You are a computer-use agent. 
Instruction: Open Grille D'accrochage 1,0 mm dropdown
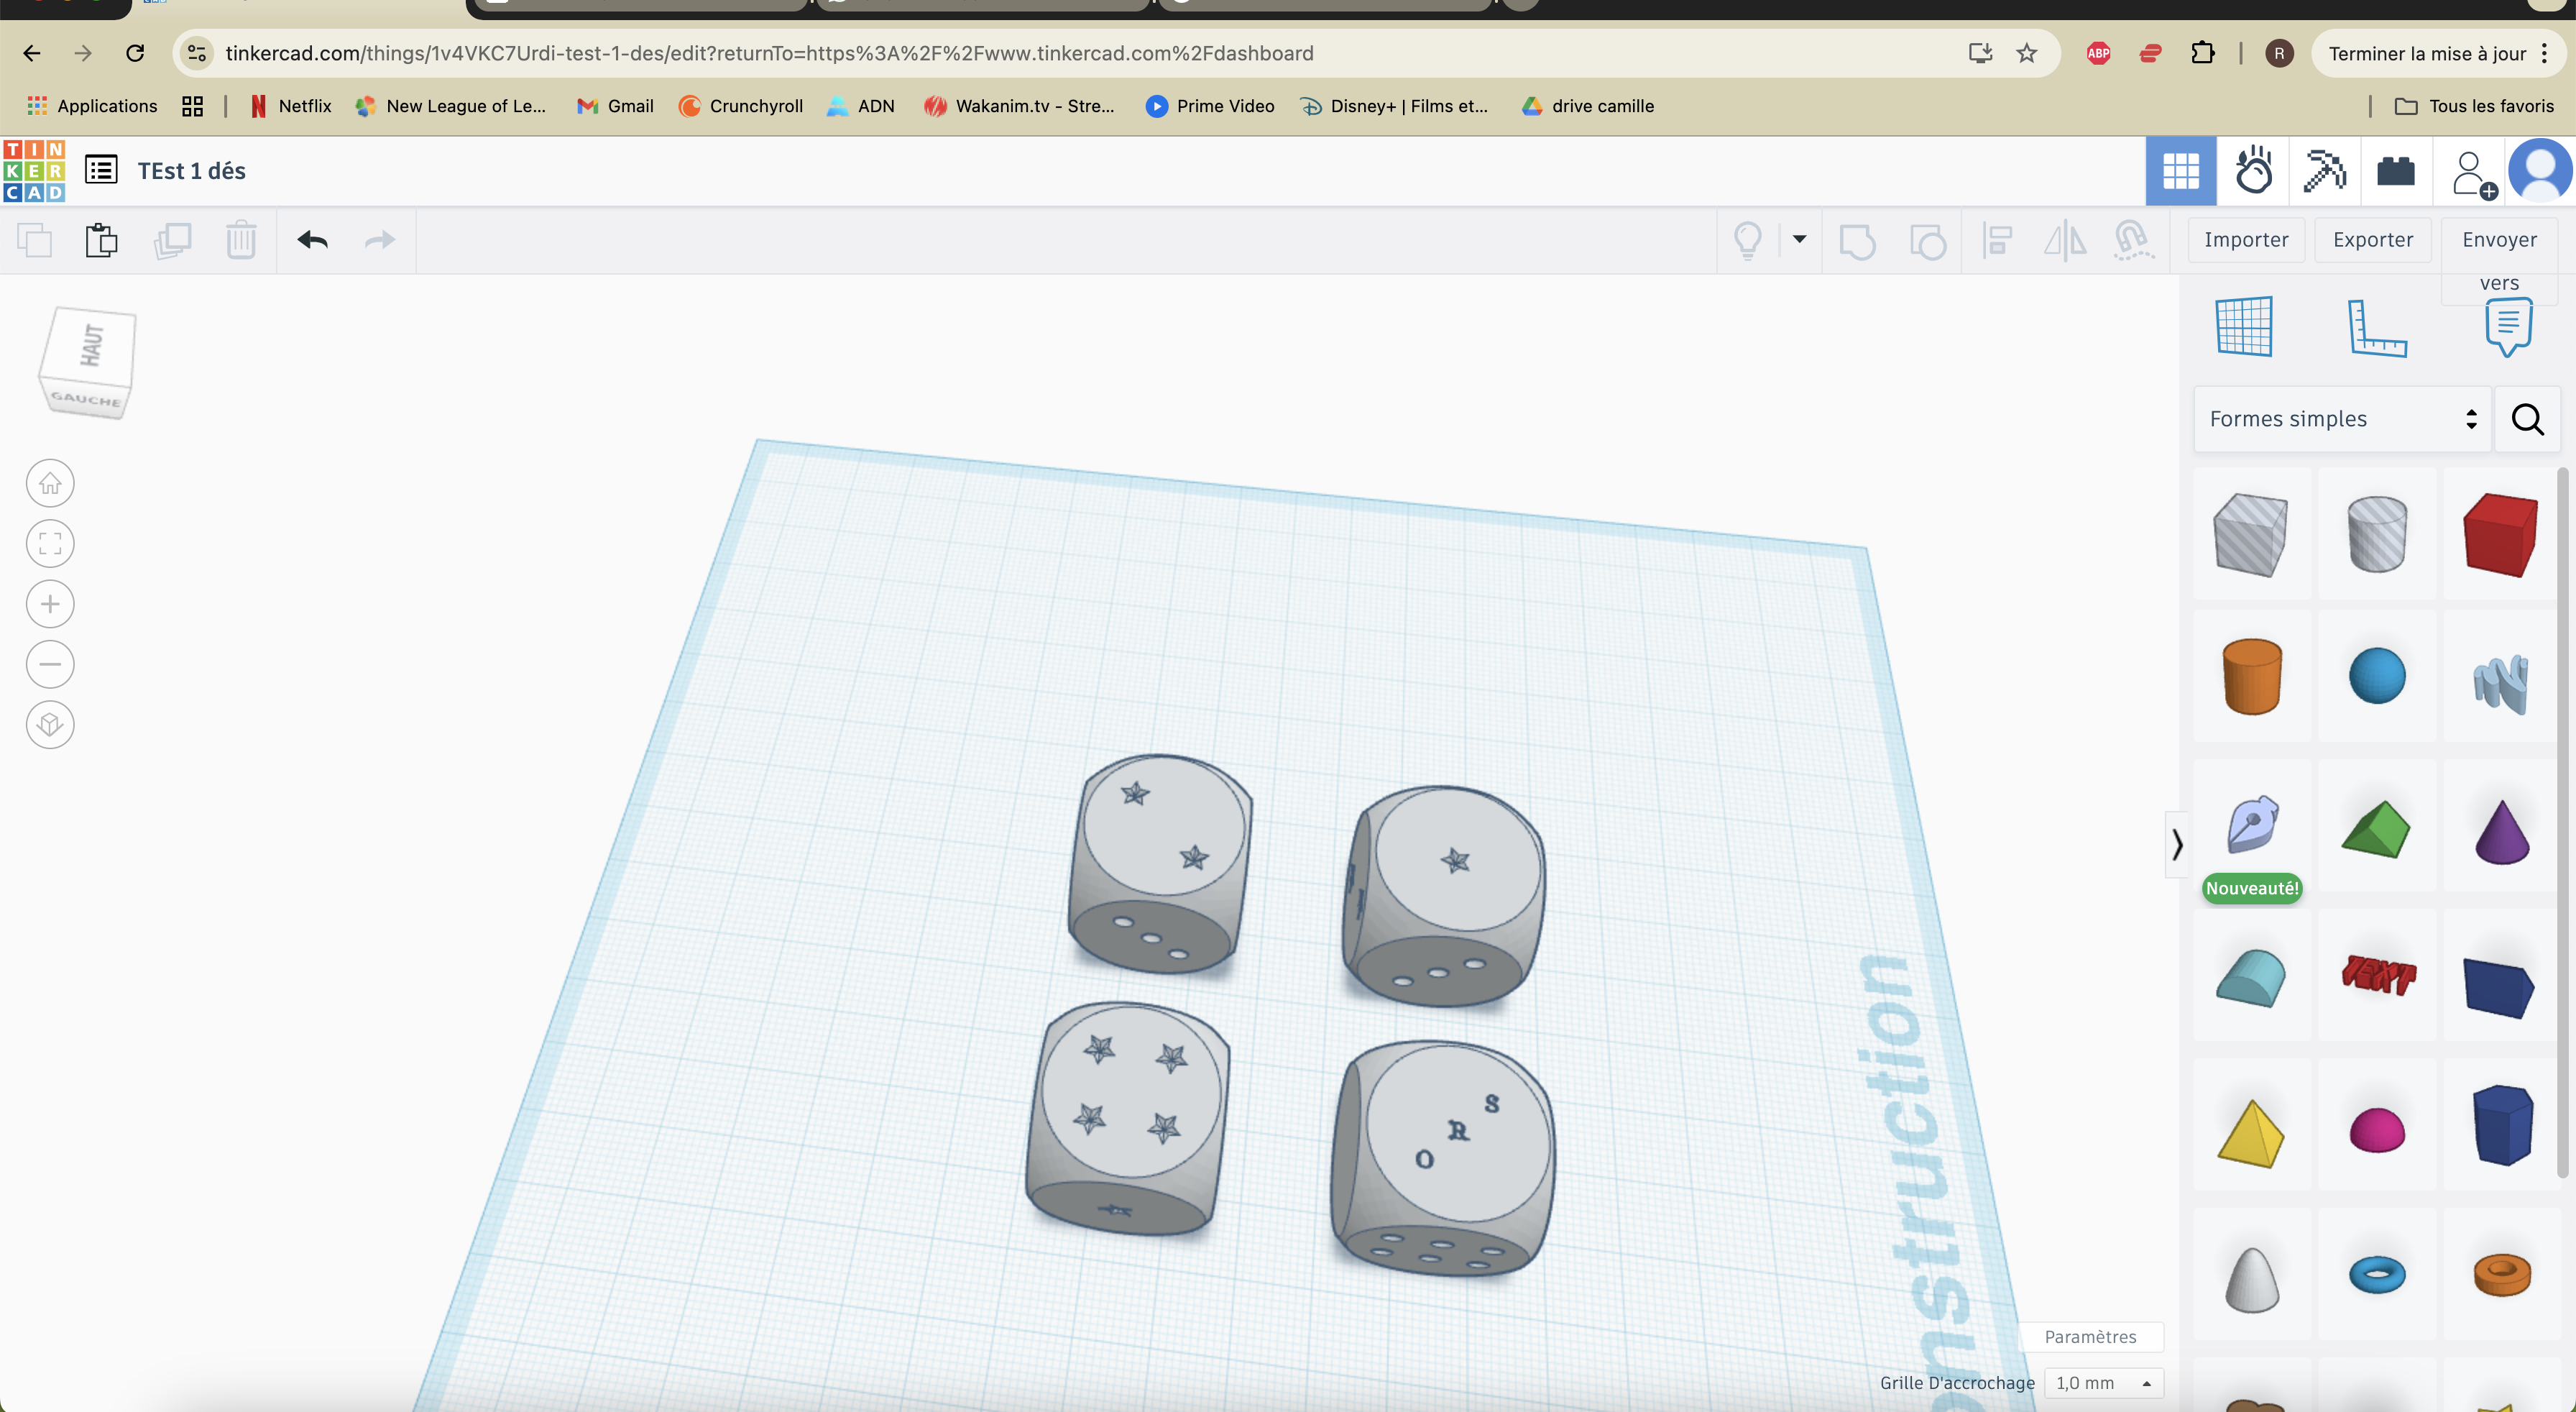click(2103, 1383)
